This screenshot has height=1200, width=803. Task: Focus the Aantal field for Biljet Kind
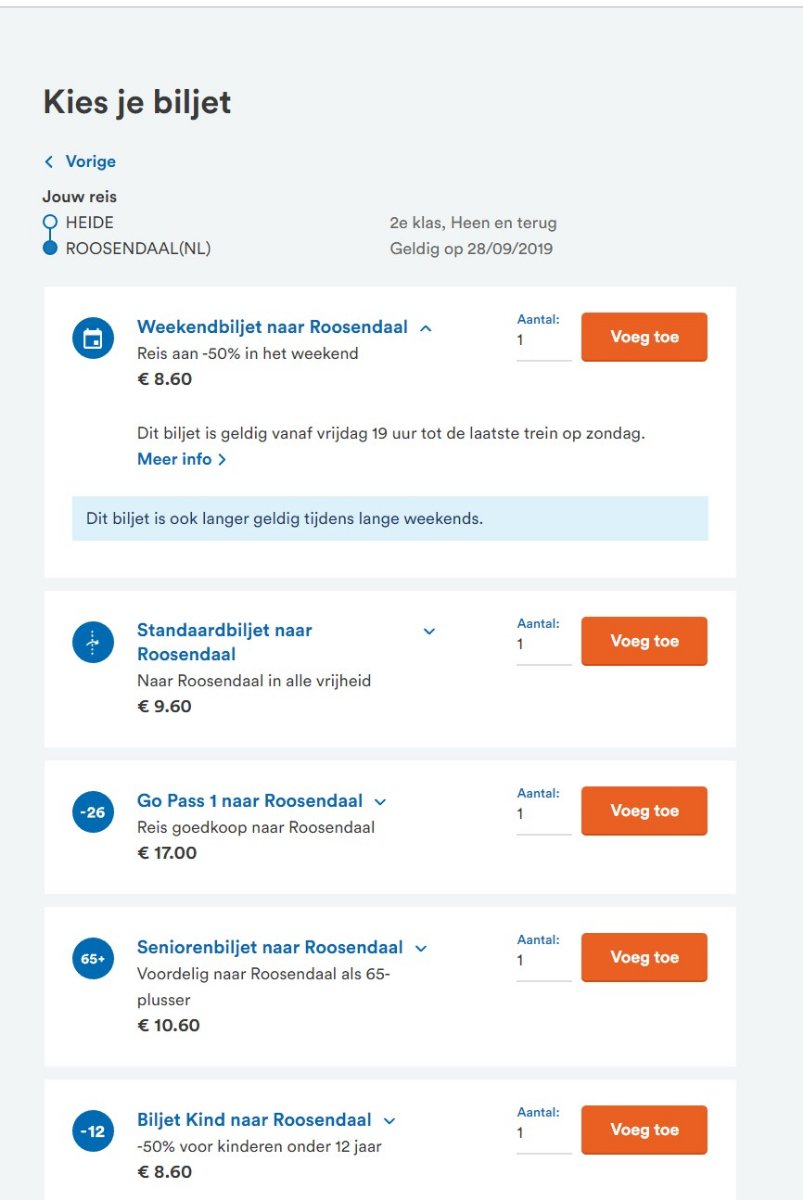pos(544,1134)
